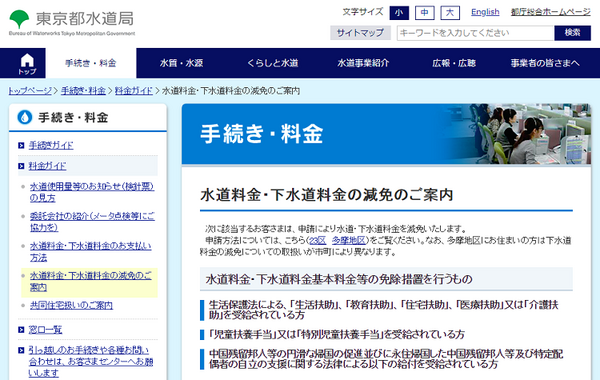Focus the keyword search input field

click(x=476, y=33)
